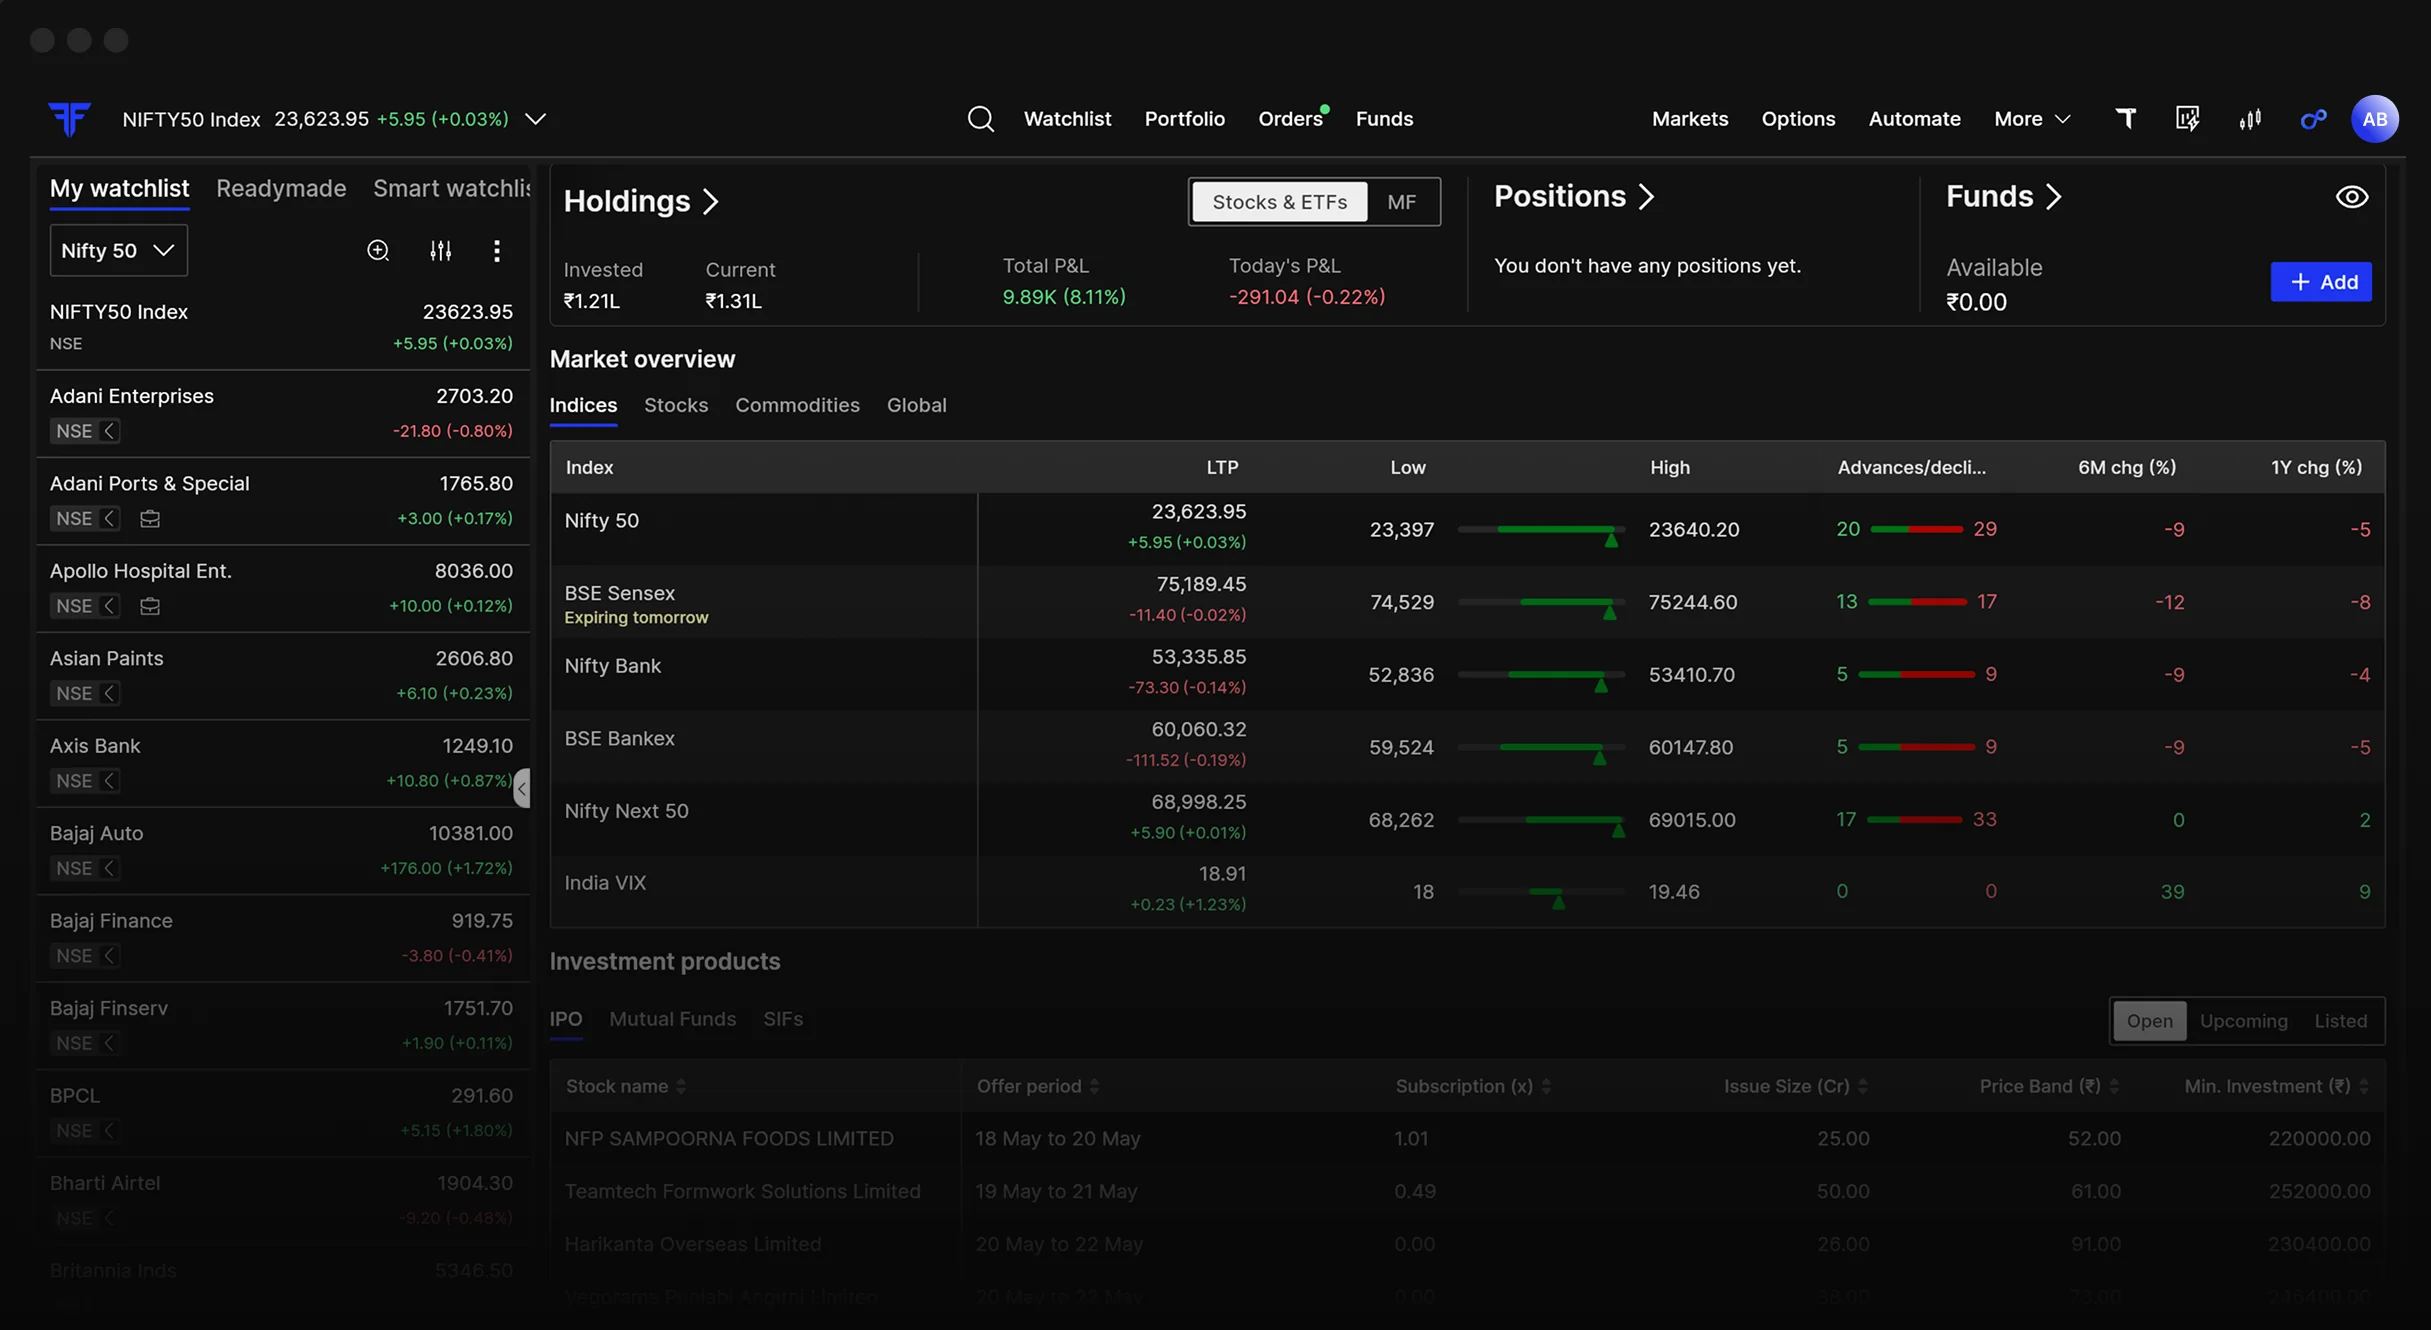Open the candlestick chart icon in header
The image size is (2431, 1330).
click(2250, 119)
